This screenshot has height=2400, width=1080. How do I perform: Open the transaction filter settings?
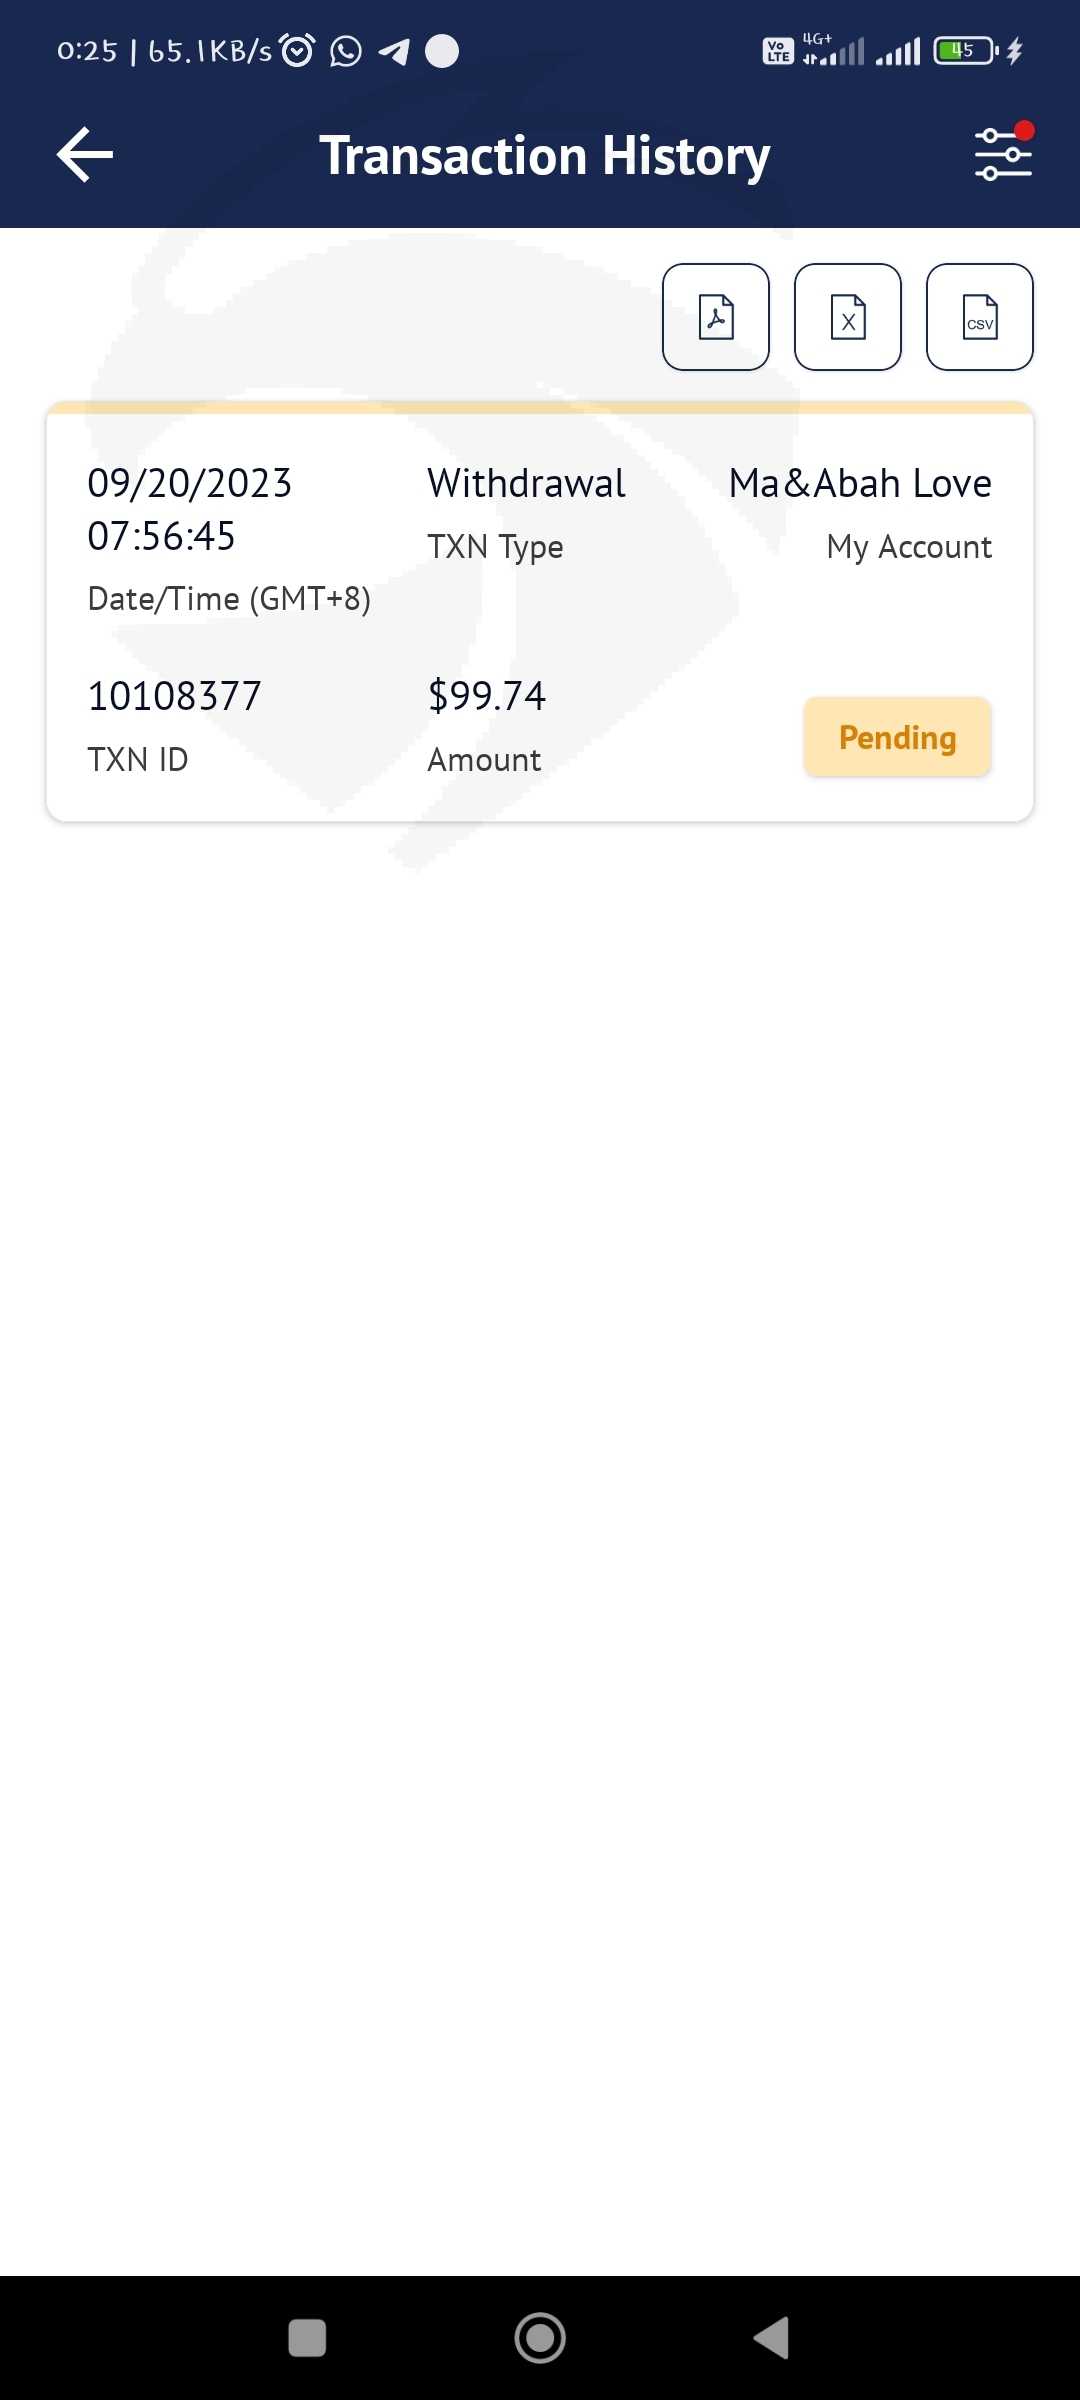1003,154
